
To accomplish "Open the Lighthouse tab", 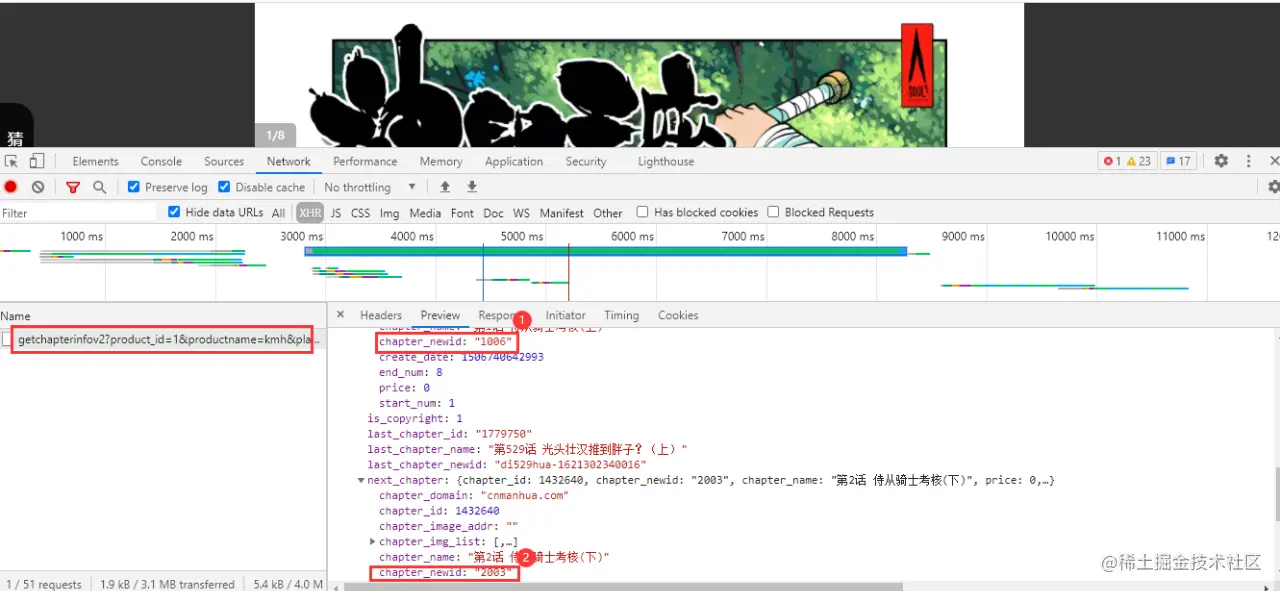I will (666, 161).
